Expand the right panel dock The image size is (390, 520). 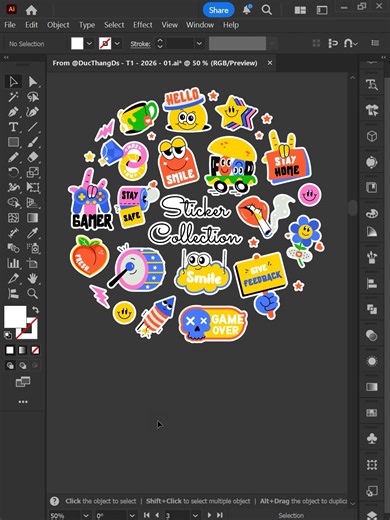coord(383,58)
